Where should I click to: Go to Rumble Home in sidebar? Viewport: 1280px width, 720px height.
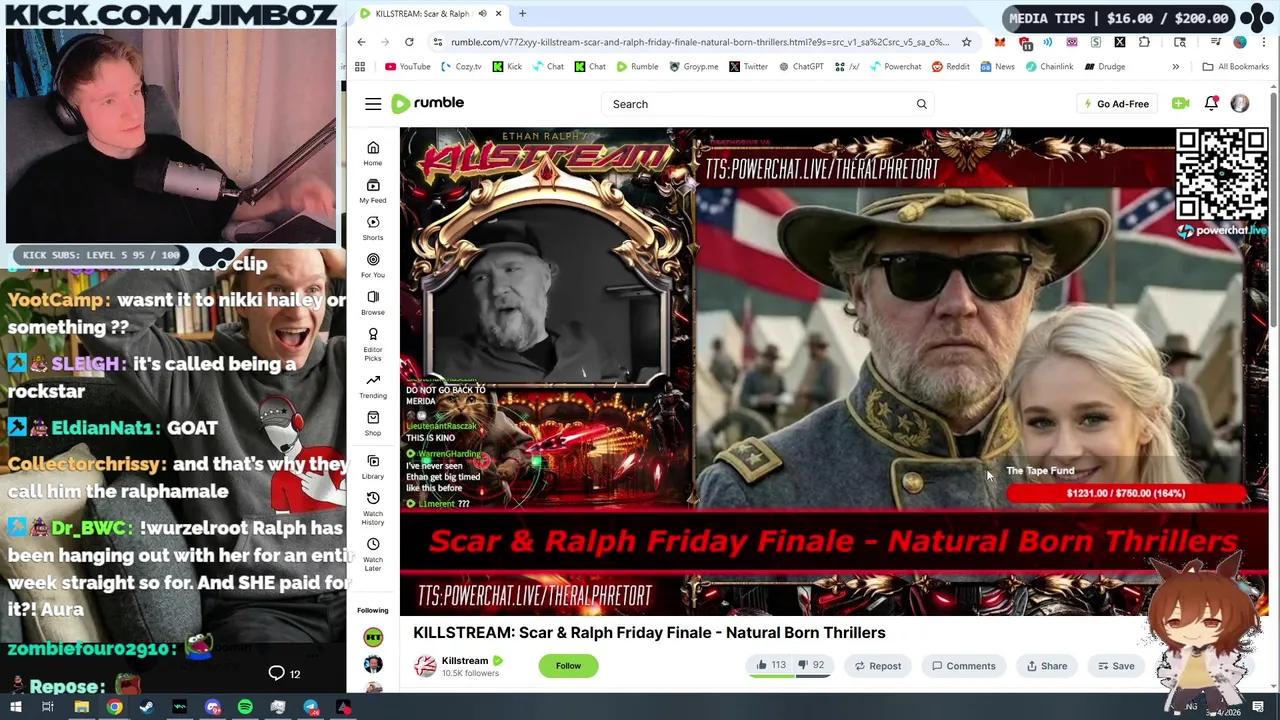point(373,153)
